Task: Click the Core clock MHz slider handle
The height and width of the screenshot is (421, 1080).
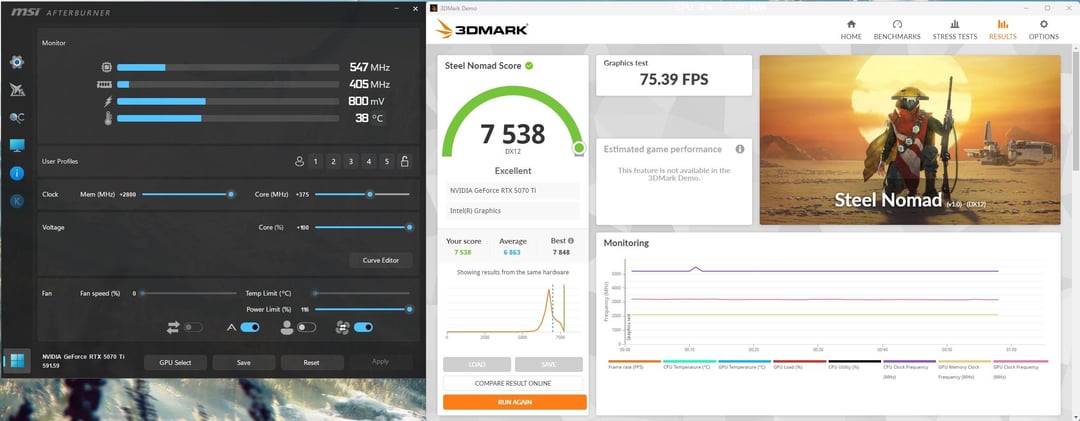Action: click(x=370, y=194)
